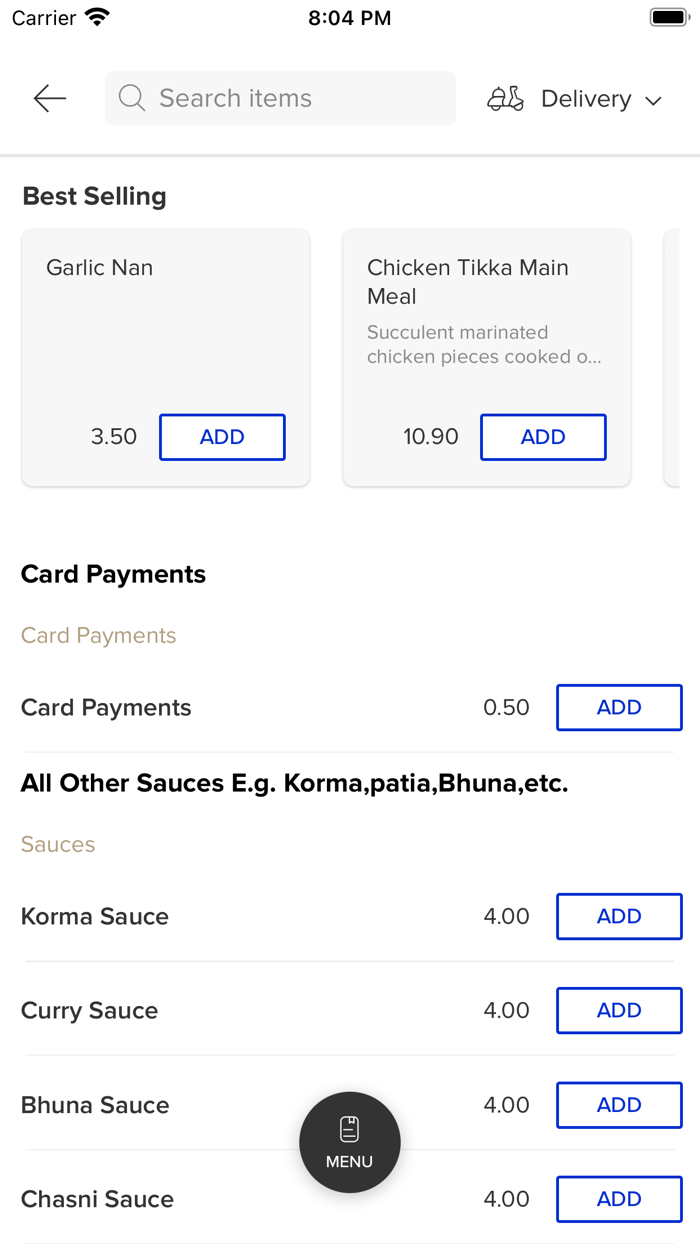700x1244 pixels.
Task: Add Garlic Nan to the order
Action: click(222, 437)
